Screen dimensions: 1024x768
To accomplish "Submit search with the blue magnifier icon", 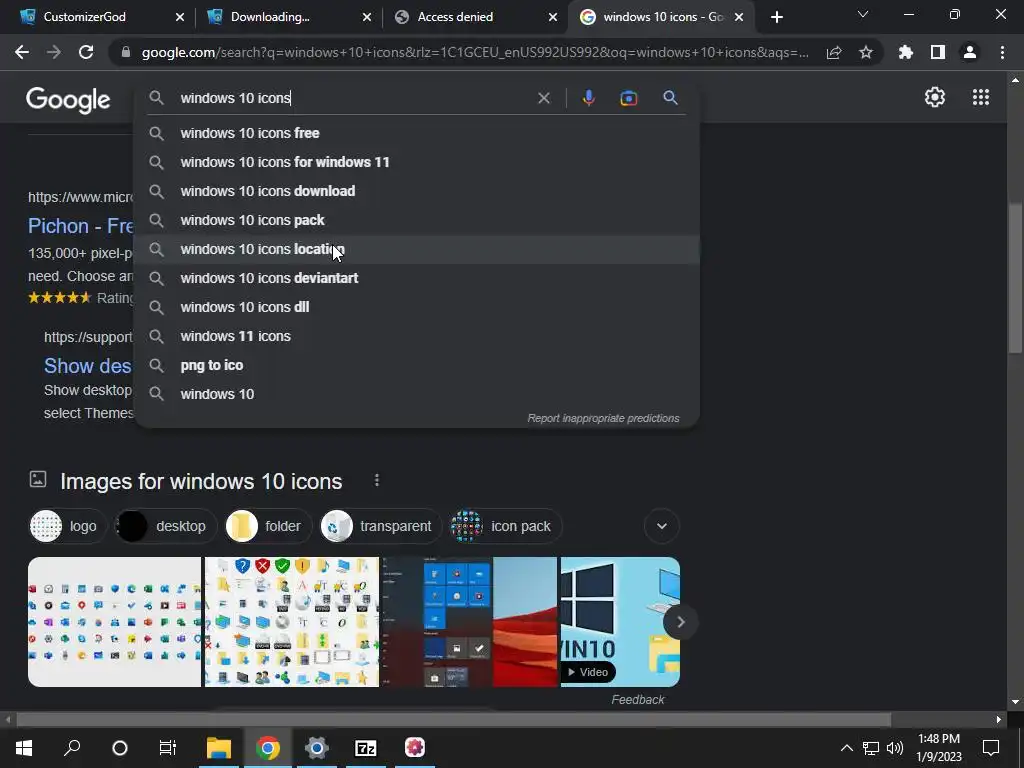I will pos(670,98).
